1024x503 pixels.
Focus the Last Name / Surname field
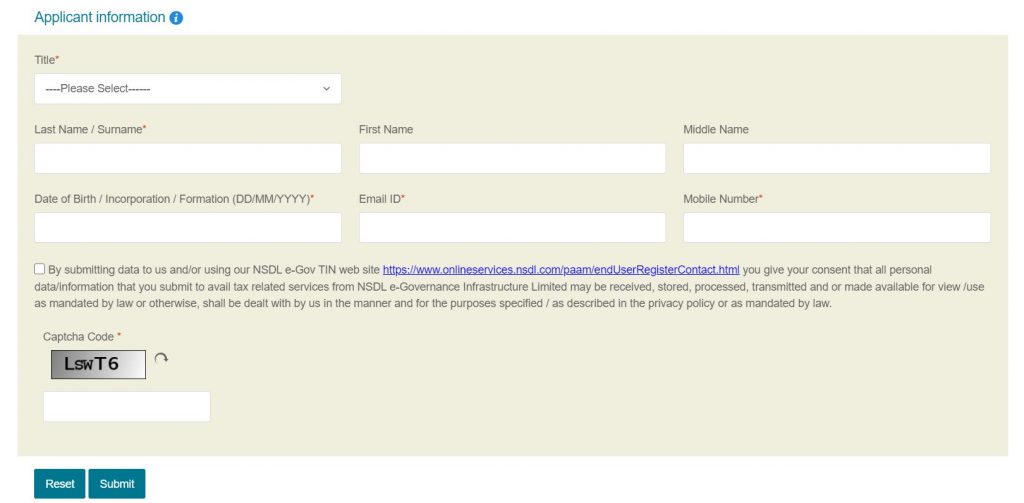point(188,159)
